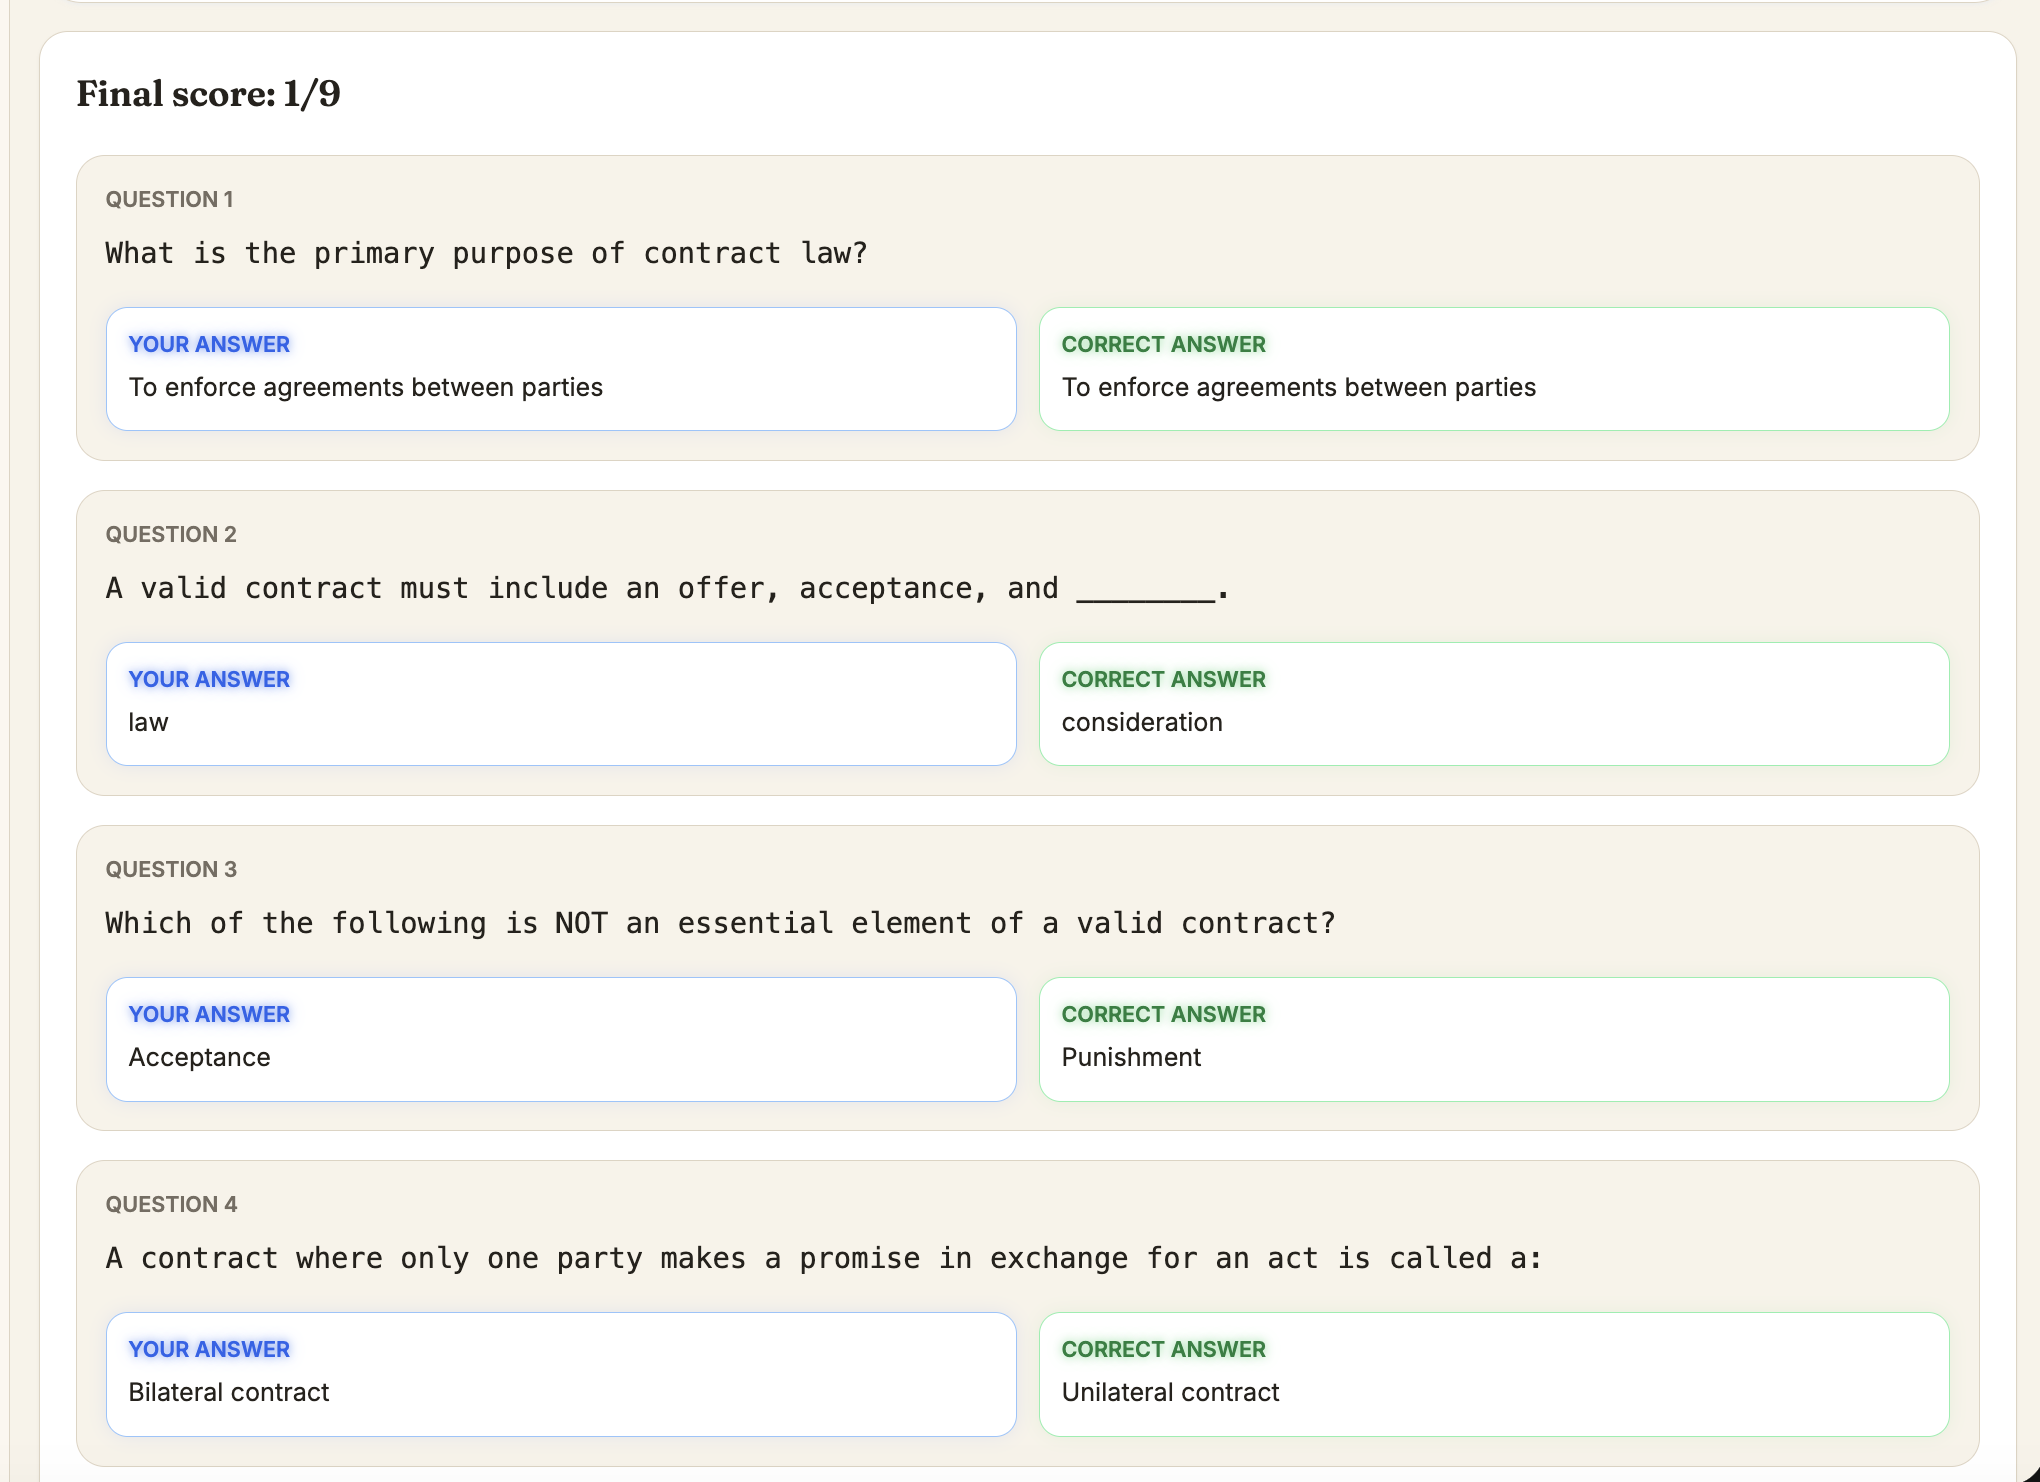Click the 'law' answer box
This screenshot has width=2040, height=1482.
pos(561,704)
